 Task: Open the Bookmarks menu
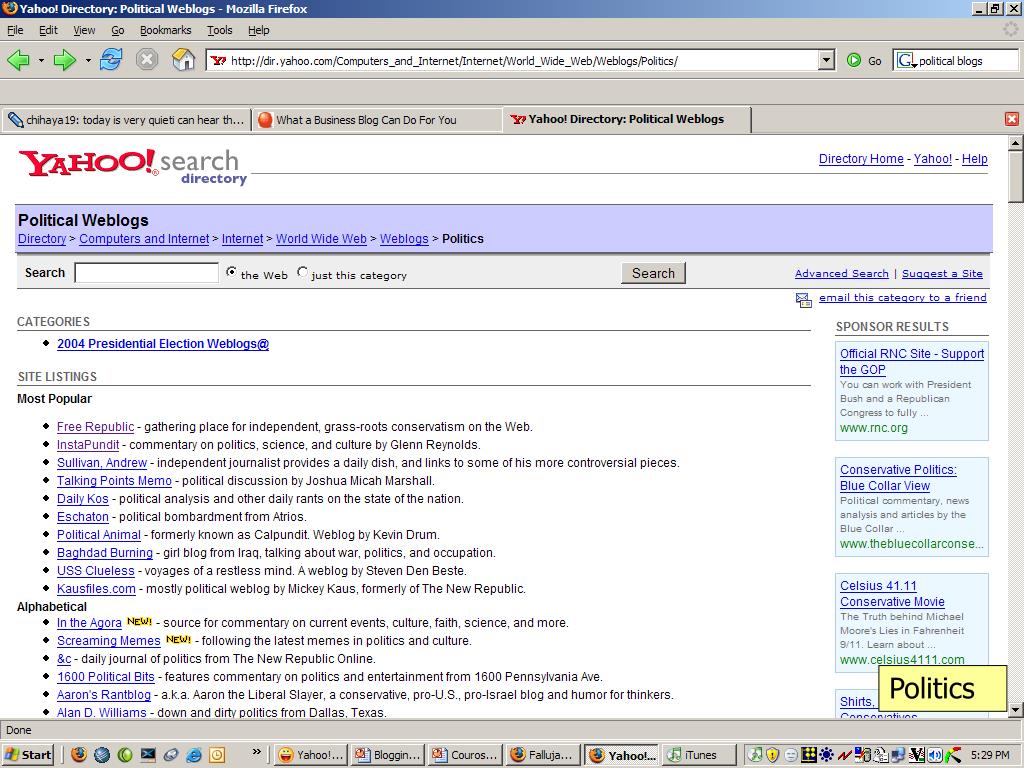[x=165, y=30]
